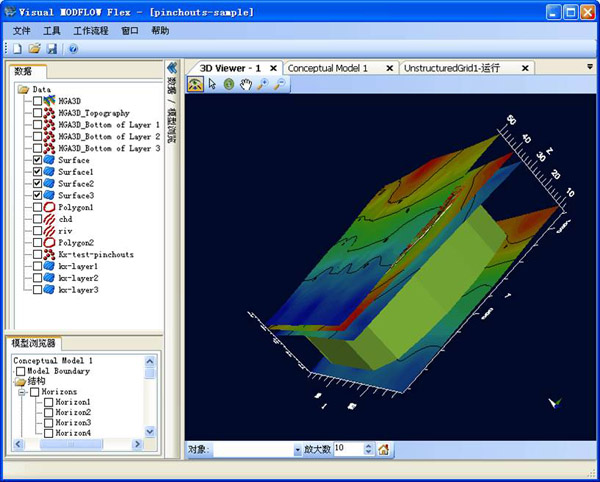Screen dimensions: 600x482
Task: Click the exaggeration value input field
Action: [x=348, y=449]
